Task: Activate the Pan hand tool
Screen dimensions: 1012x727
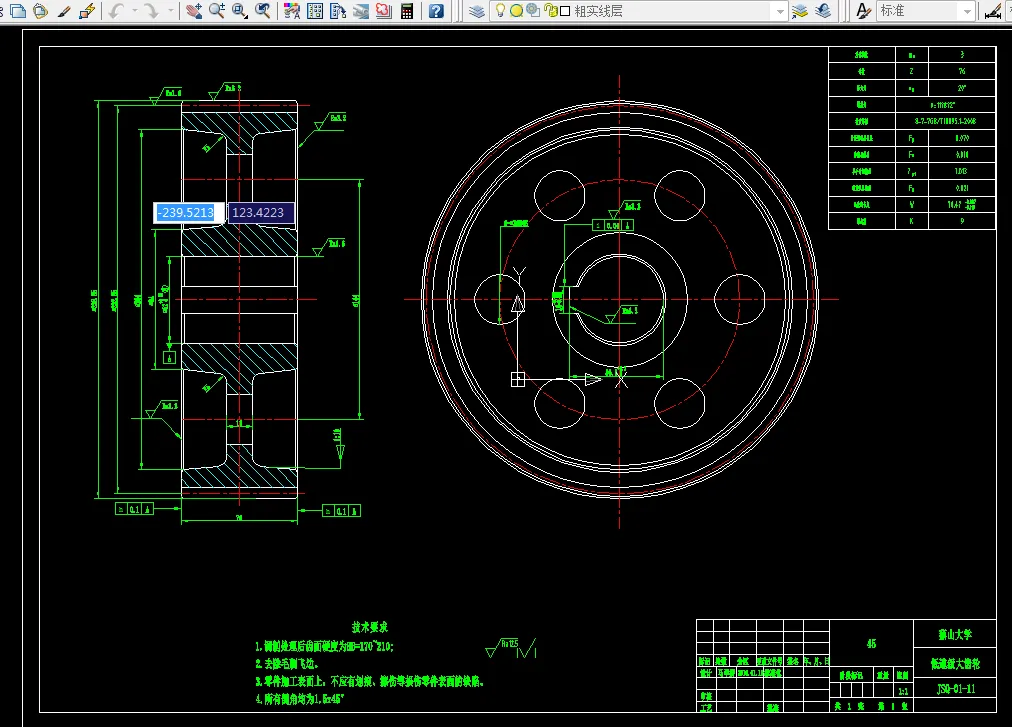Action: click(x=194, y=11)
